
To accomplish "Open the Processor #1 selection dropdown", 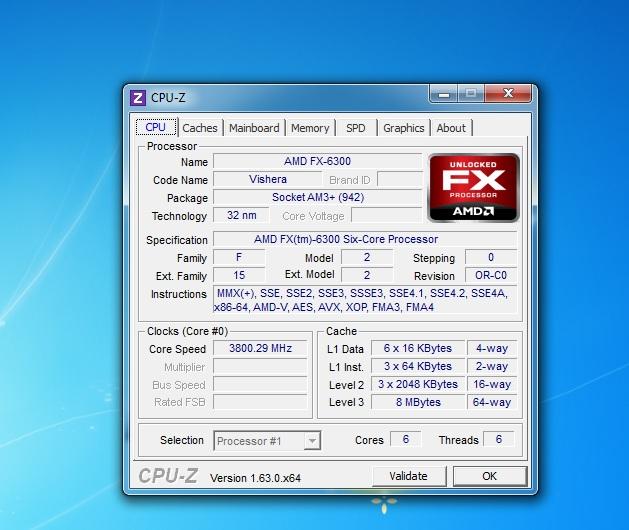I will 267,441.
